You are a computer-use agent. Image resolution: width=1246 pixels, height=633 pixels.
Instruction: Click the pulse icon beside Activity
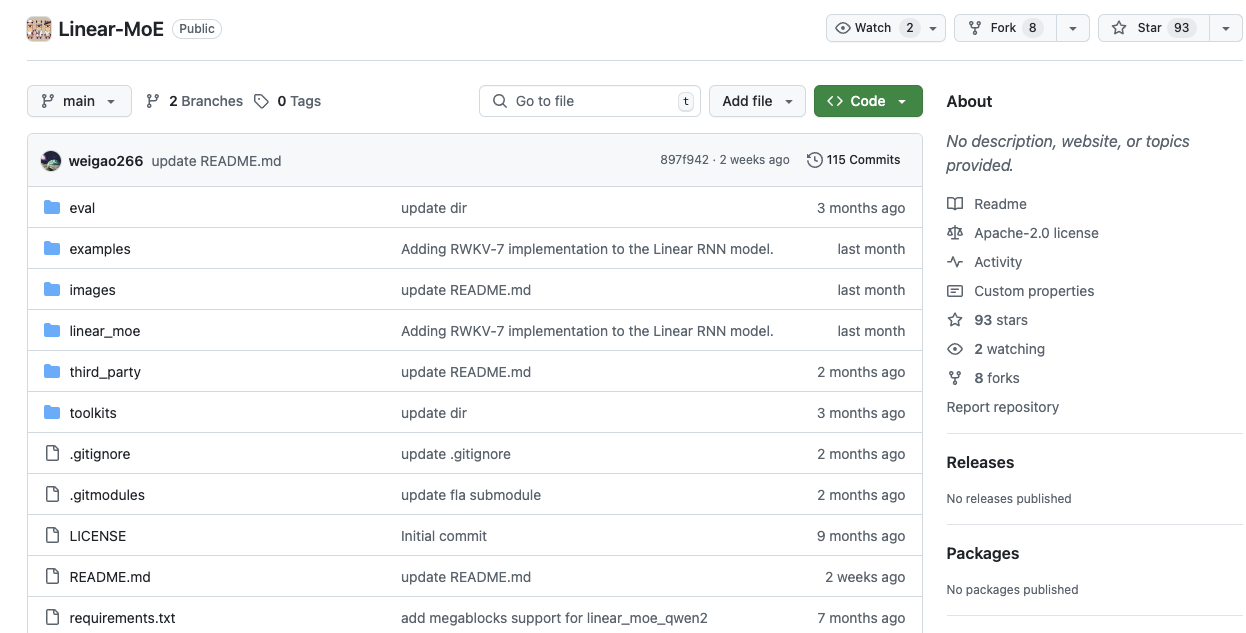955,262
